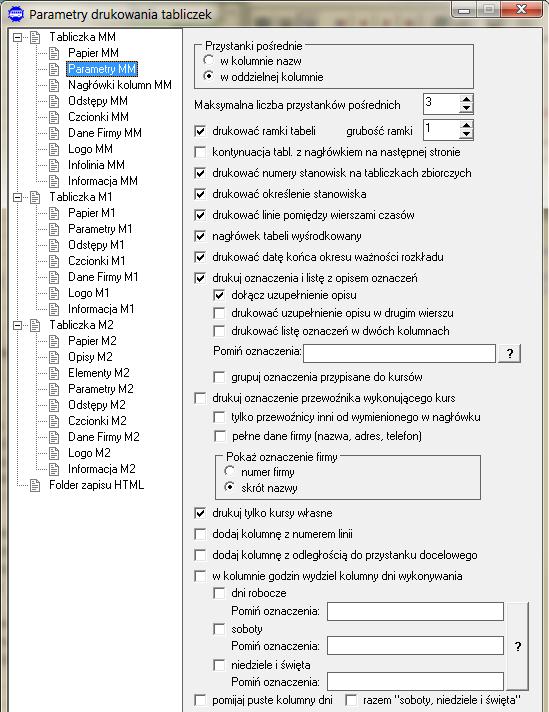
Task: Click the page icon beside Odstępy M1
Action: pos(54,245)
